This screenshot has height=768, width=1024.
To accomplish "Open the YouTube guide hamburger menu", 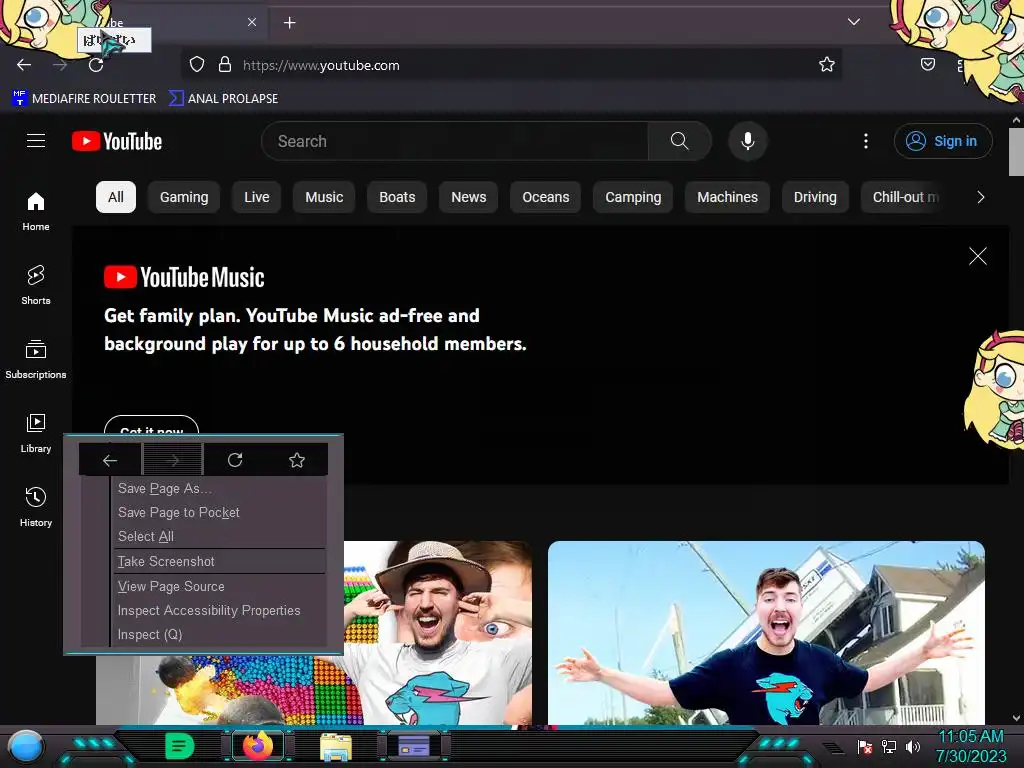I will pyautogui.click(x=36, y=141).
